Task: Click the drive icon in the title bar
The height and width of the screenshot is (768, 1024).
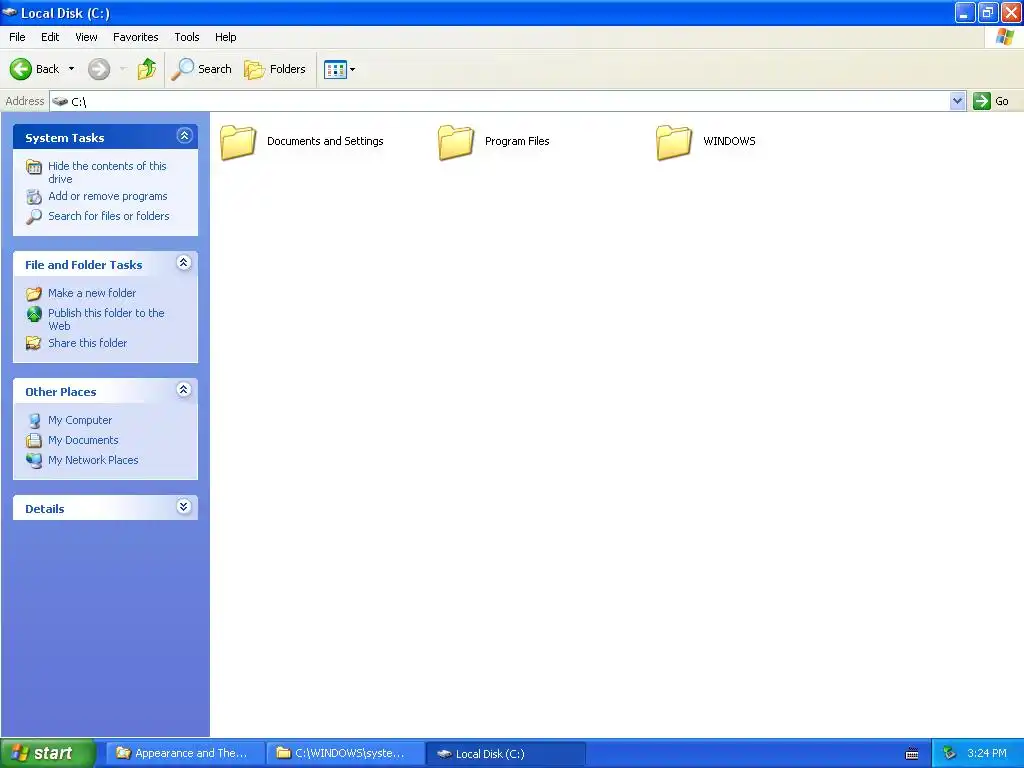Action: click(x=10, y=12)
